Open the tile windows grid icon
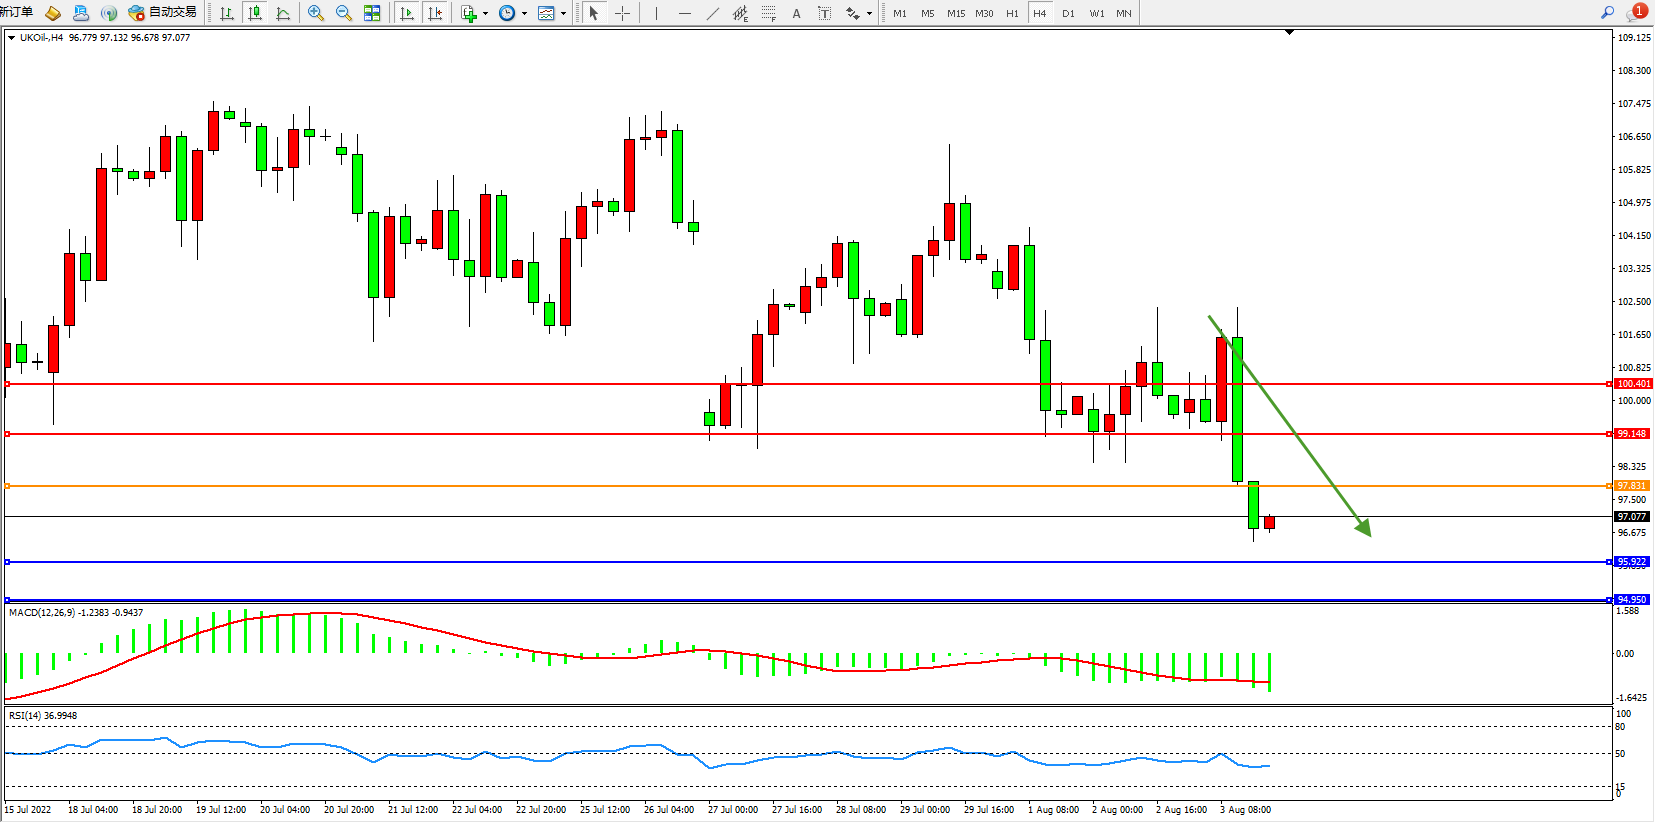The width and height of the screenshot is (1655, 823). coord(372,13)
